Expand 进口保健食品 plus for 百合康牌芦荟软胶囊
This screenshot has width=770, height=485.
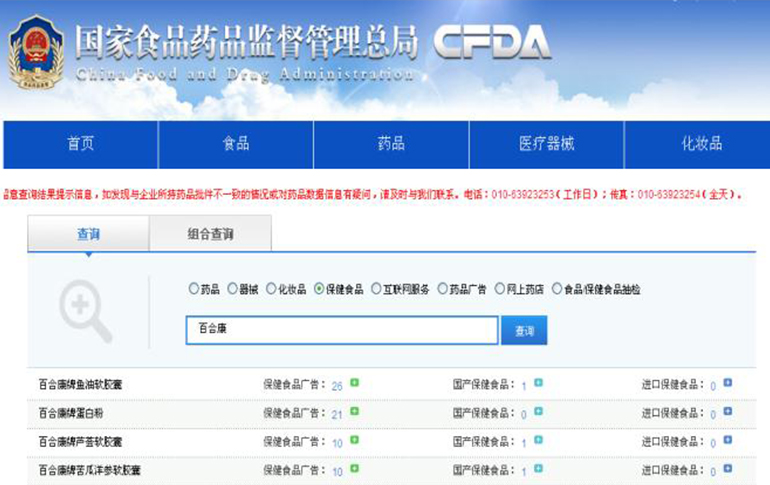(728, 439)
